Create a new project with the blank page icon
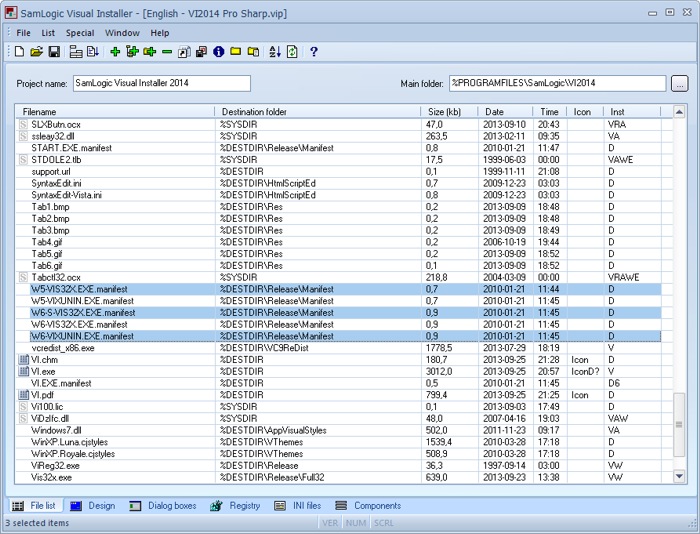 pyautogui.click(x=19, y=52)
